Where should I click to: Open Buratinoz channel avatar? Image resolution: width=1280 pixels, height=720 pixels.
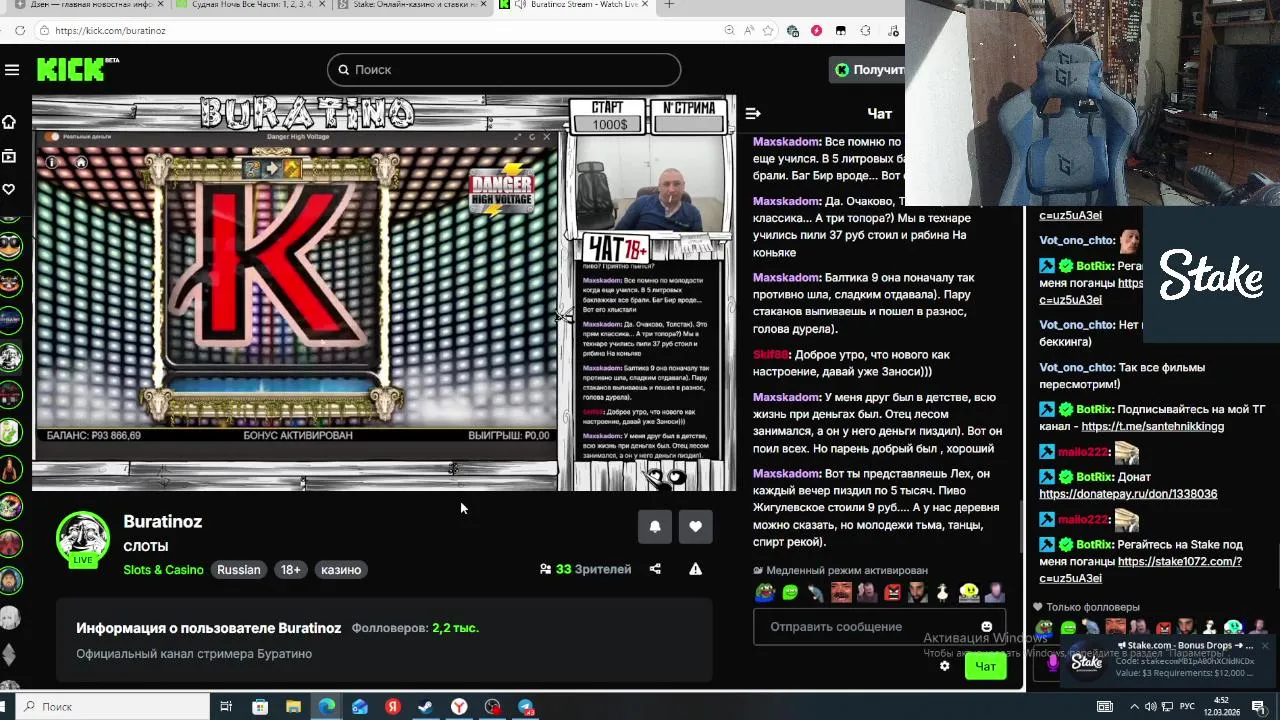[x=83, y=538]
